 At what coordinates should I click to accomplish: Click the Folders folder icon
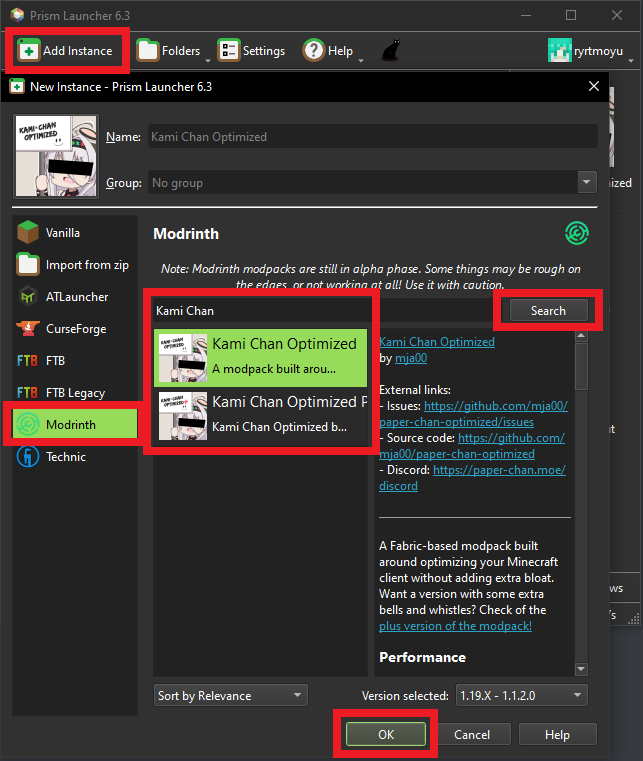point(148,50)
